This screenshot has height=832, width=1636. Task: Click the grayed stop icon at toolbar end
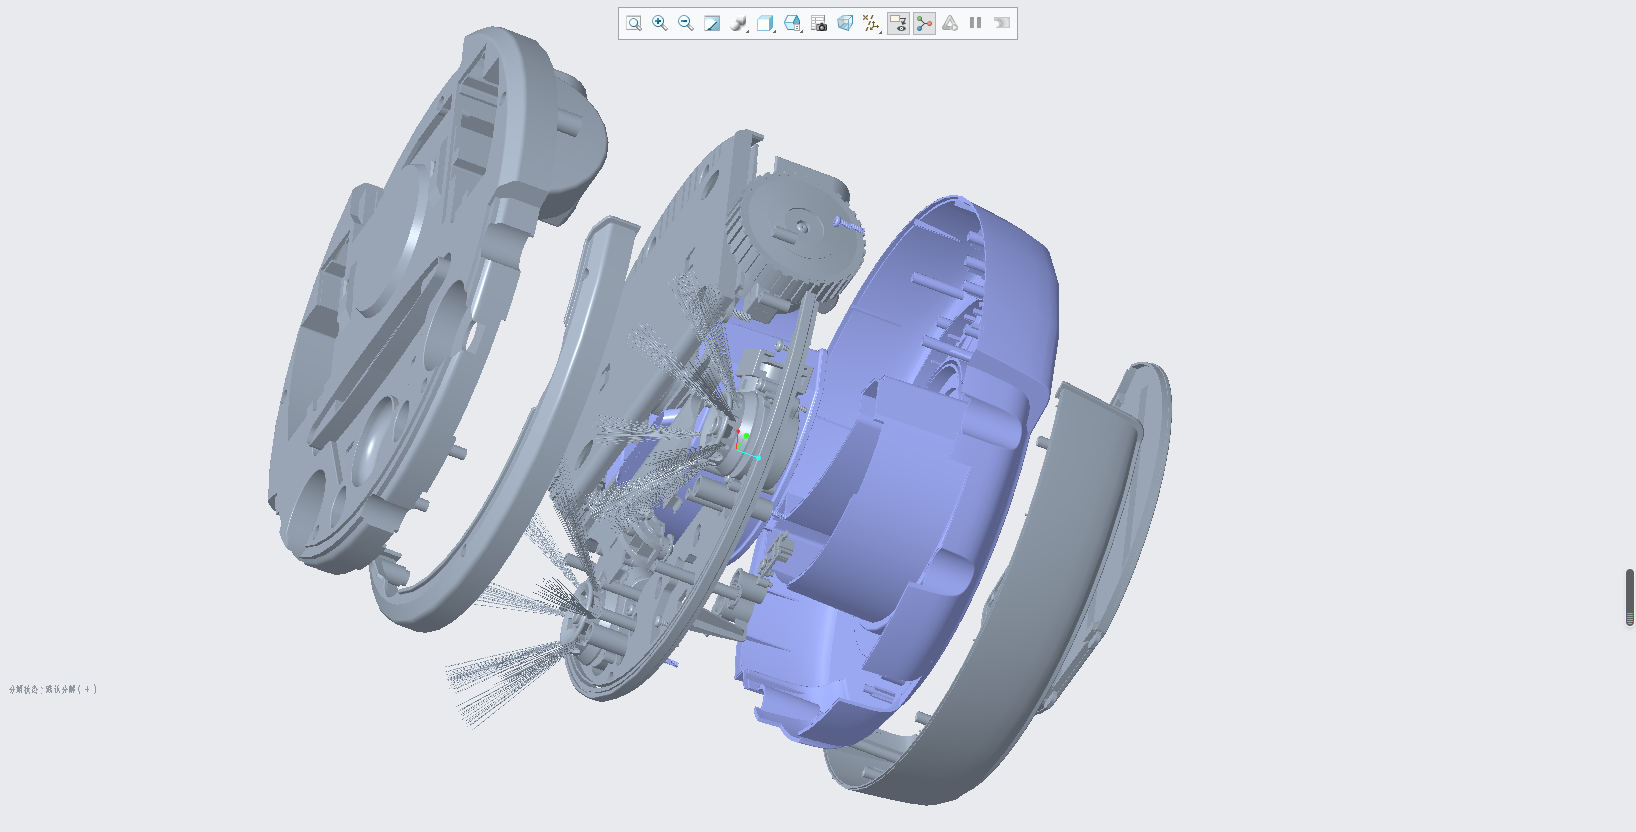[1002, 23]
